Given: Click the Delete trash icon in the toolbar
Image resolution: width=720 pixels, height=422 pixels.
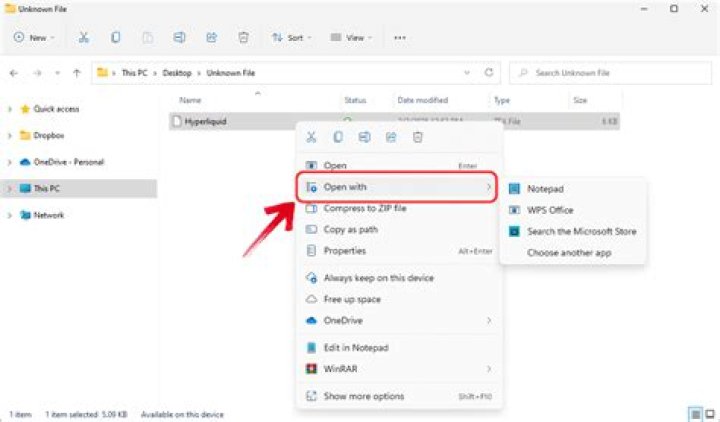Looking at the screenshot, I should (x=243, y=37).
